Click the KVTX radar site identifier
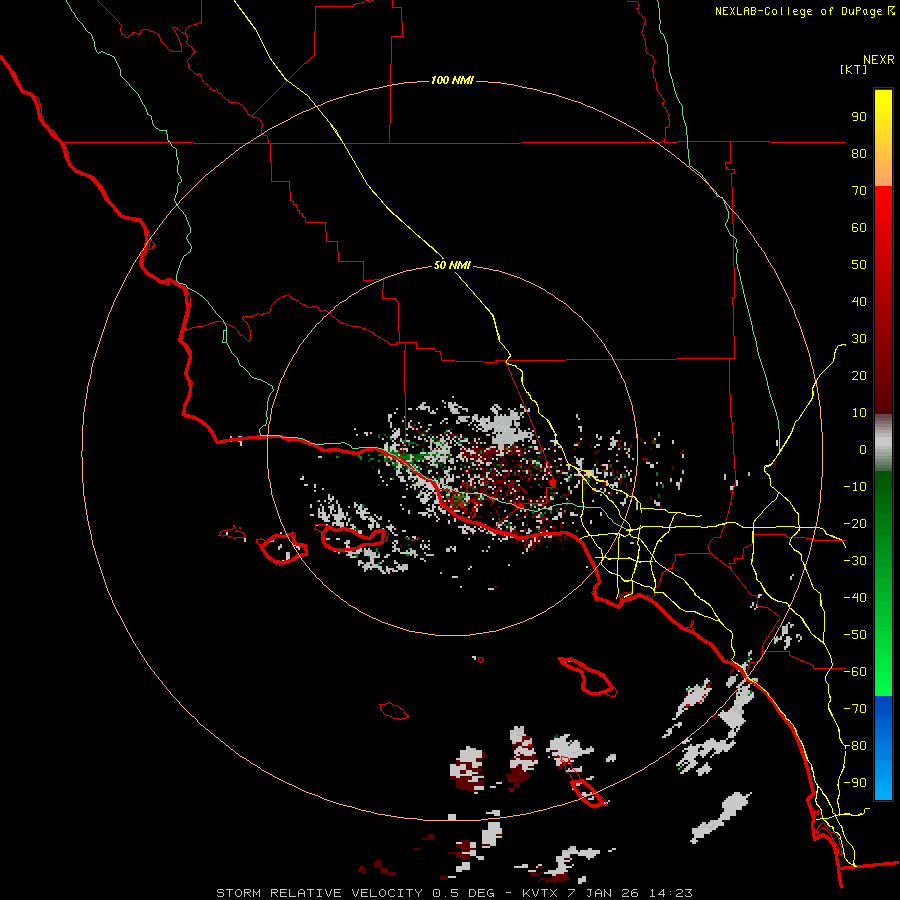 point(540,893)
